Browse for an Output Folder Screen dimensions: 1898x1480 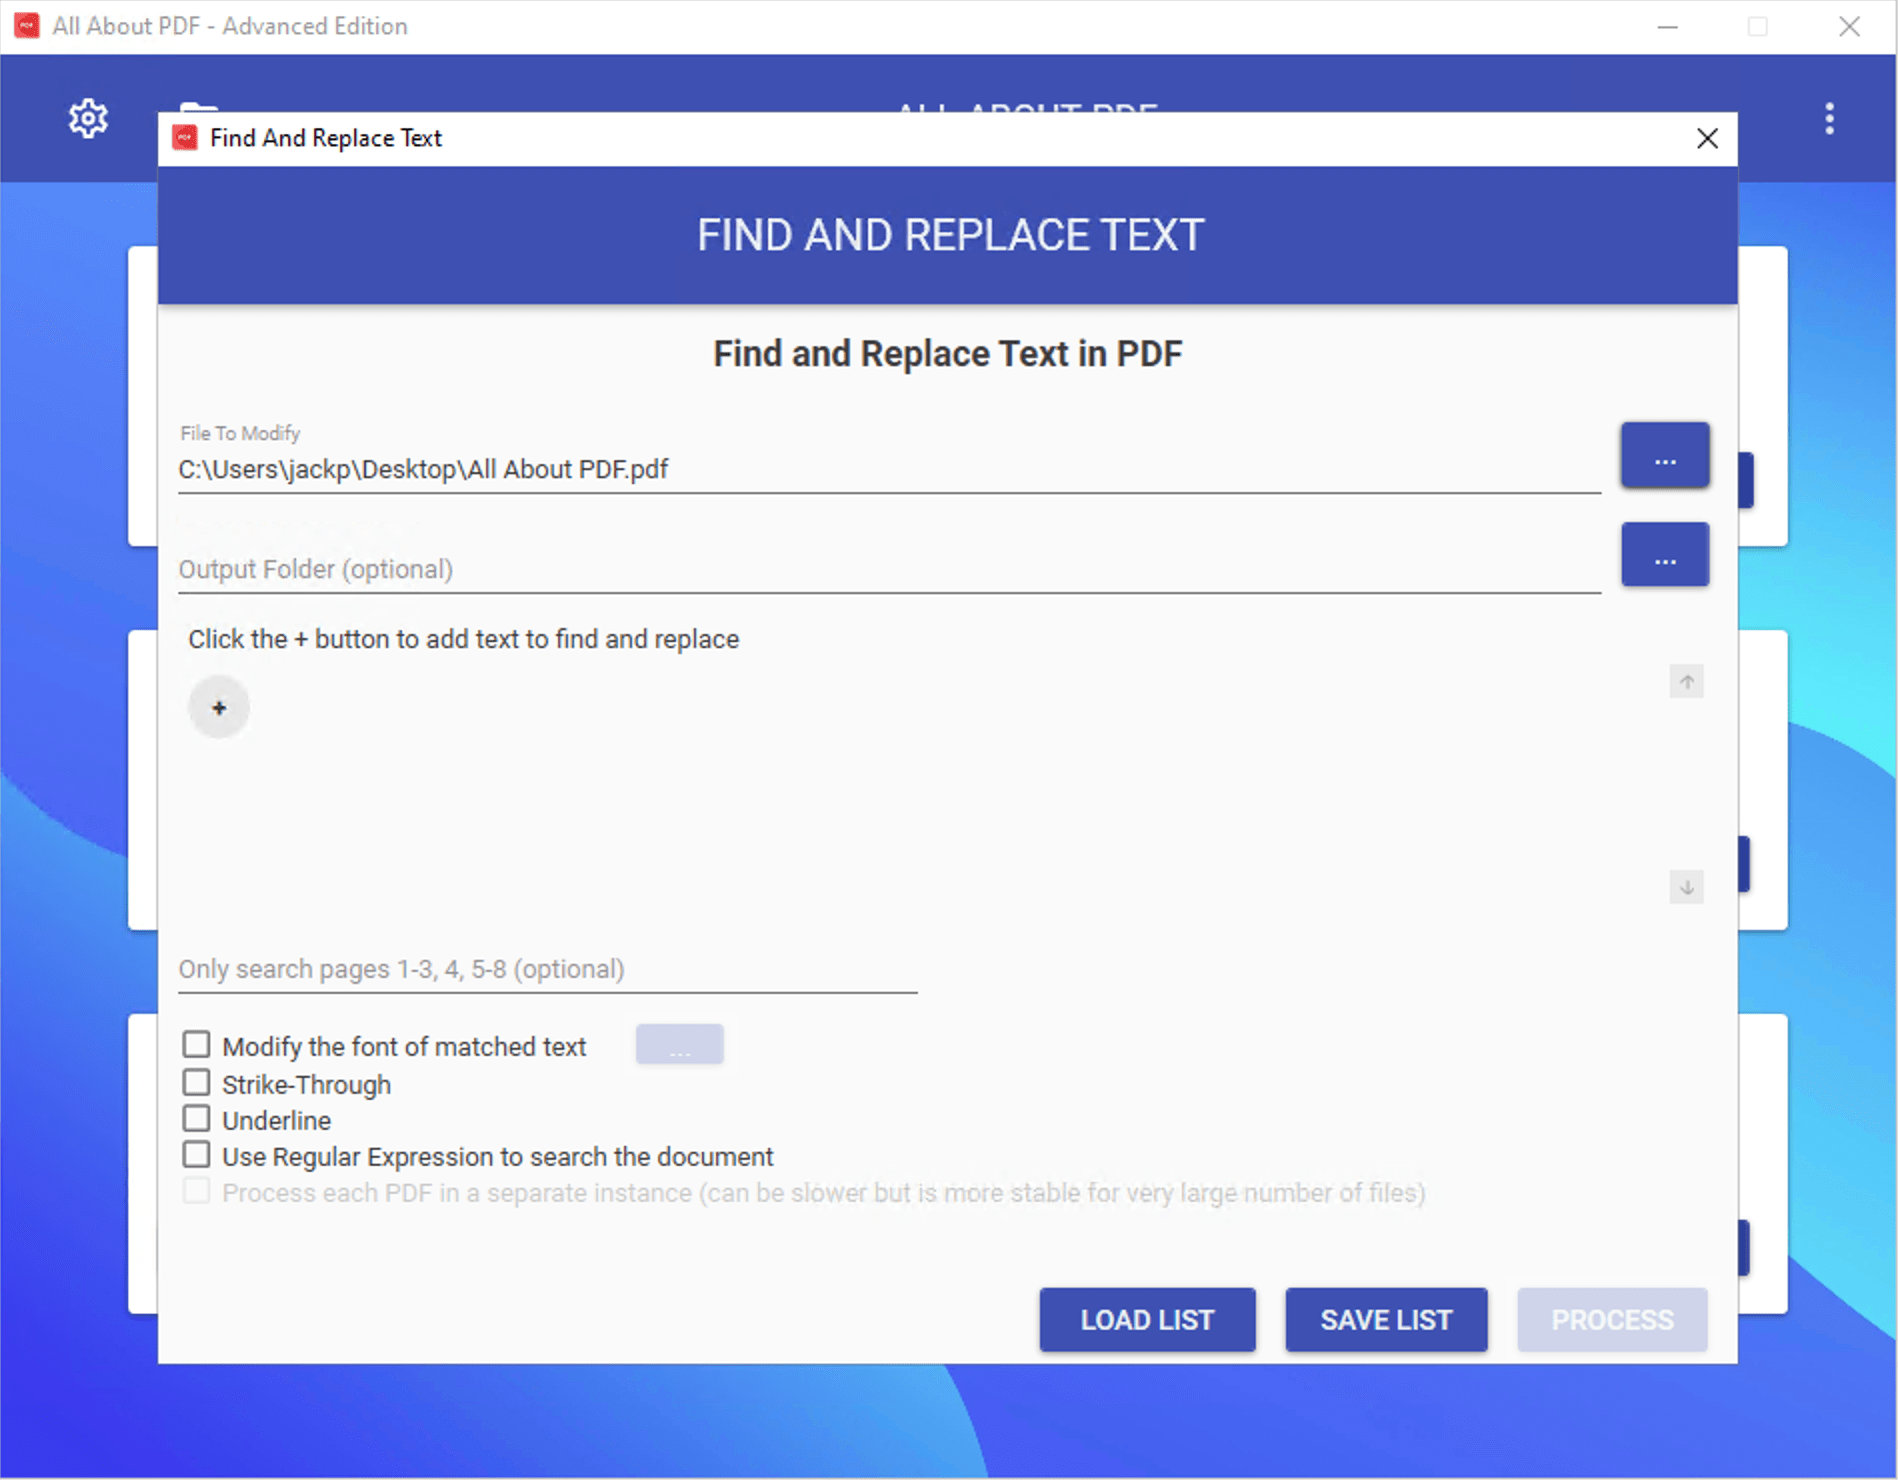coord(1664,555)
